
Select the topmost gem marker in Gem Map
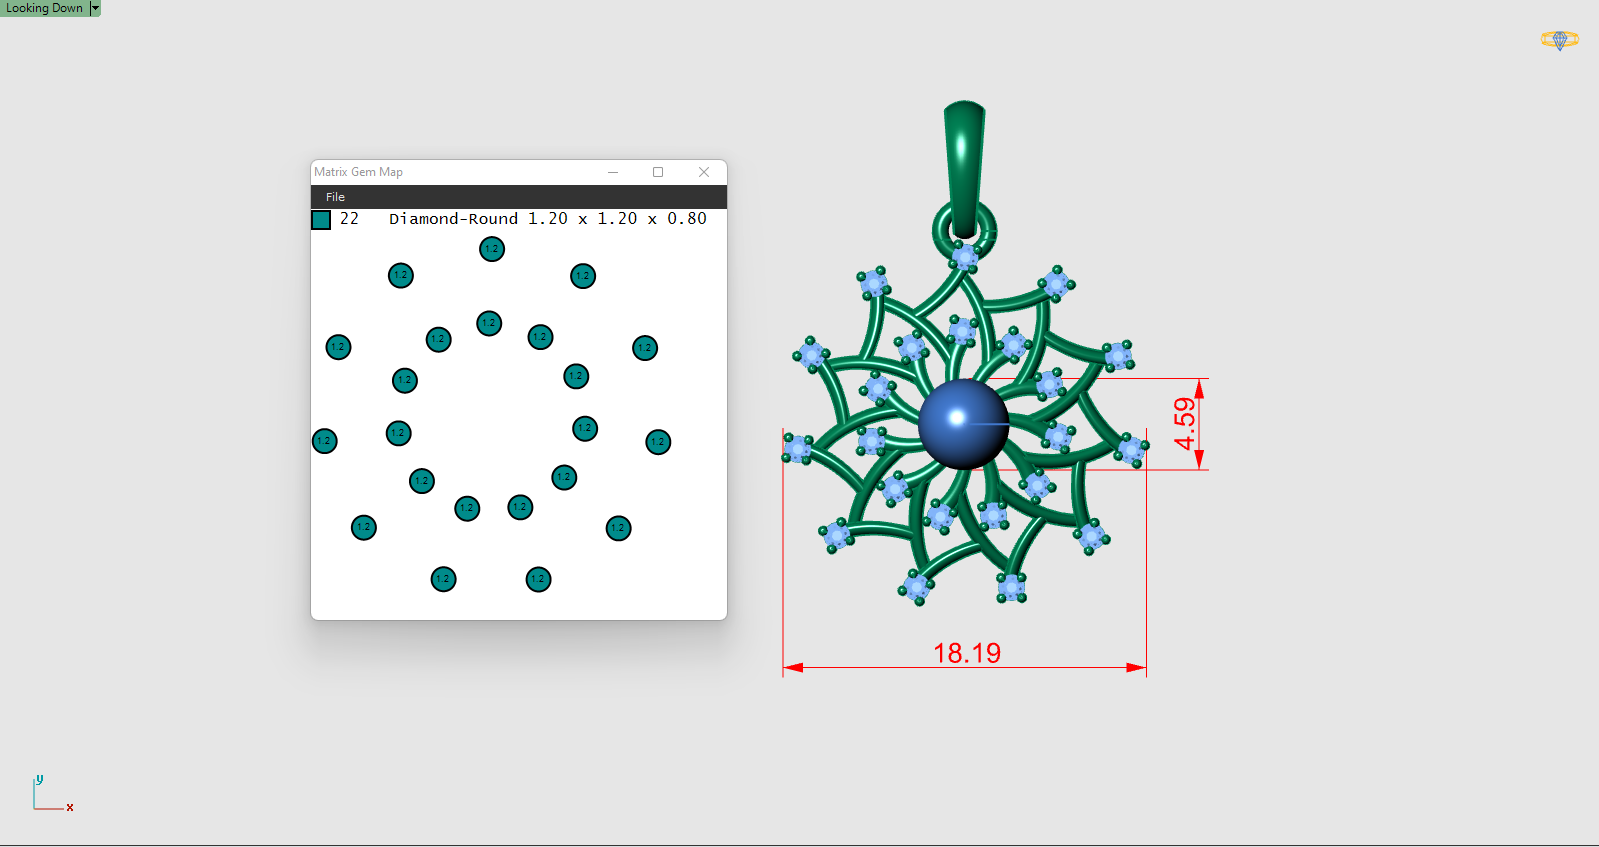click(492, 249)
